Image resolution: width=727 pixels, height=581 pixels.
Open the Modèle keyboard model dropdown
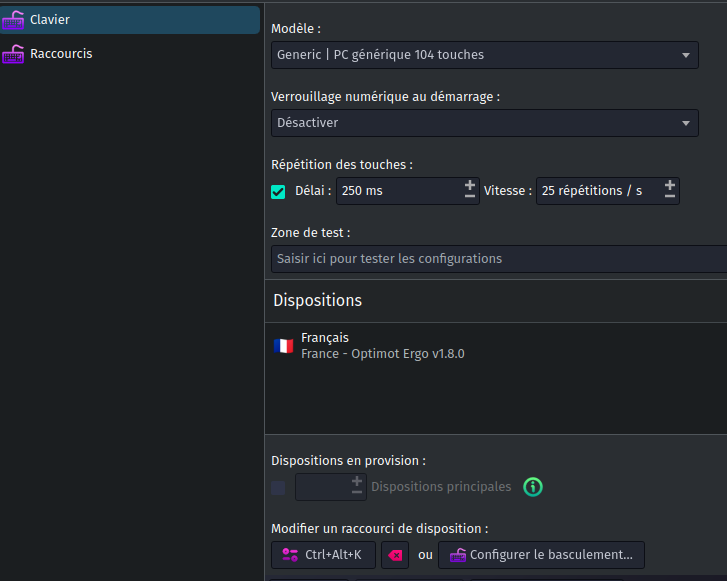[485, 55]
